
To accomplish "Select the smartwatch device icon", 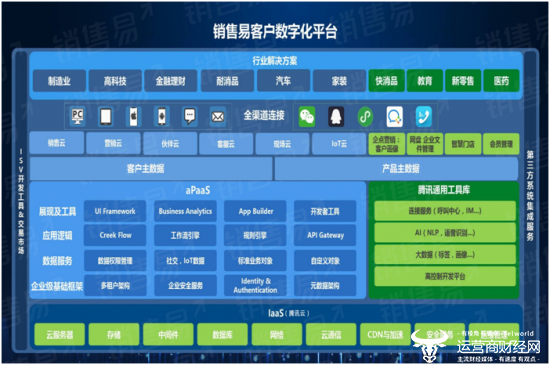I will point(162,117).
